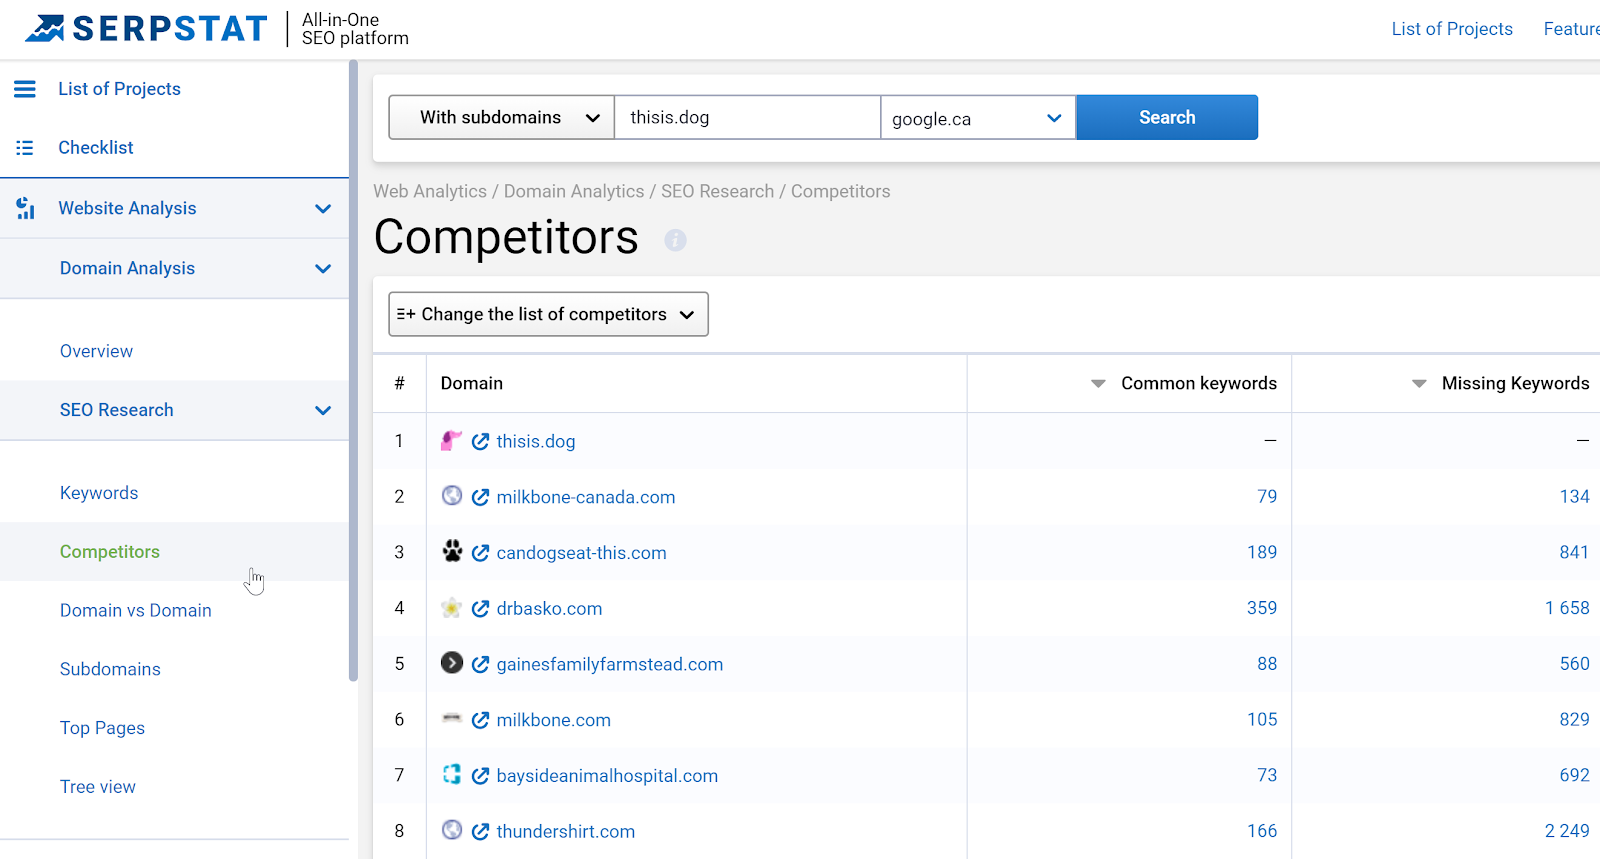Open external link icon for candogseat-this.com

click(x=480, y=553)
